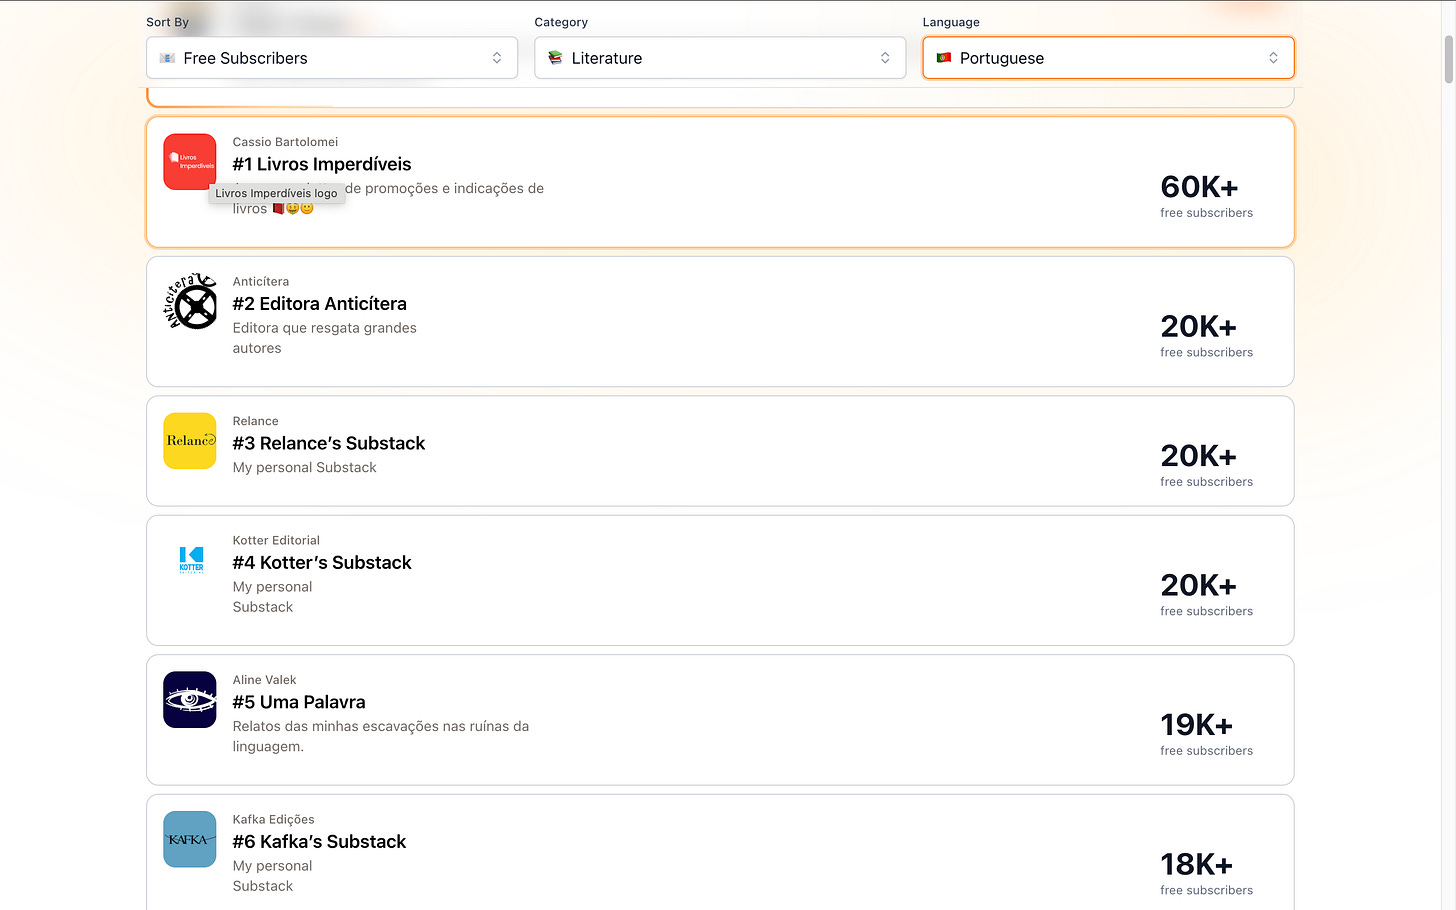Open #4 Kotter's Substack title

pos(322,563)
